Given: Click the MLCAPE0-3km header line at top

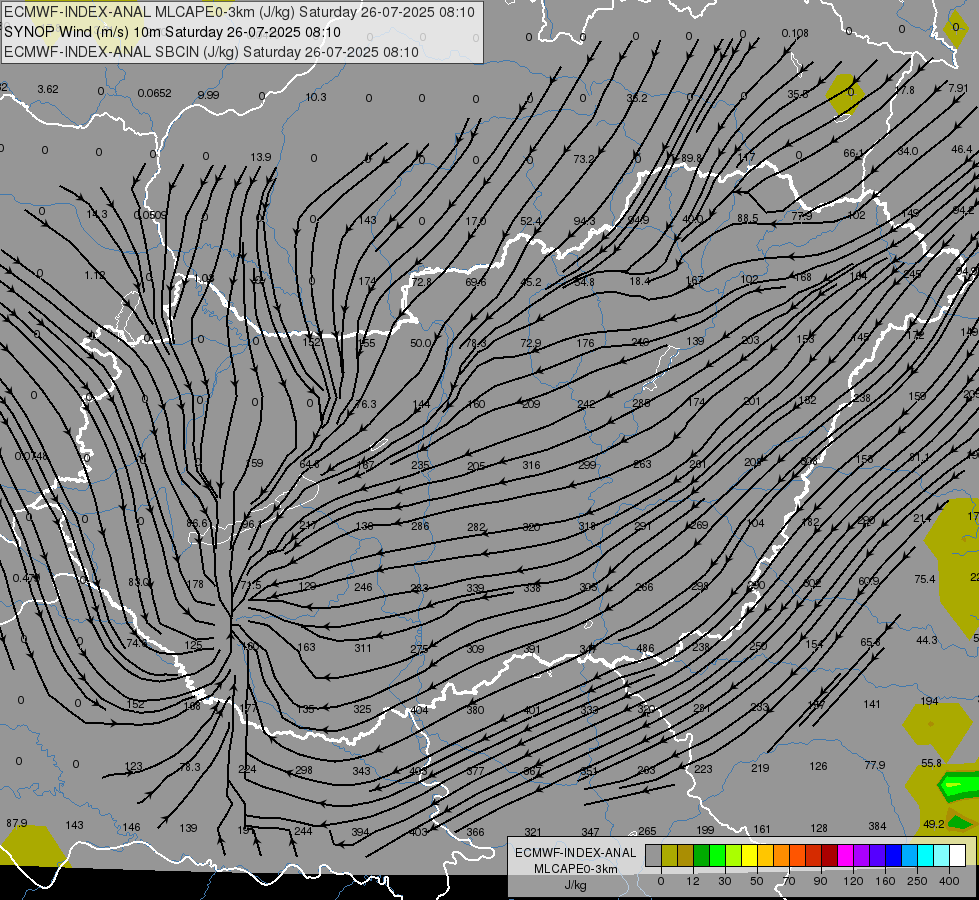Looking at the screenshot, I should pos(239,12).
